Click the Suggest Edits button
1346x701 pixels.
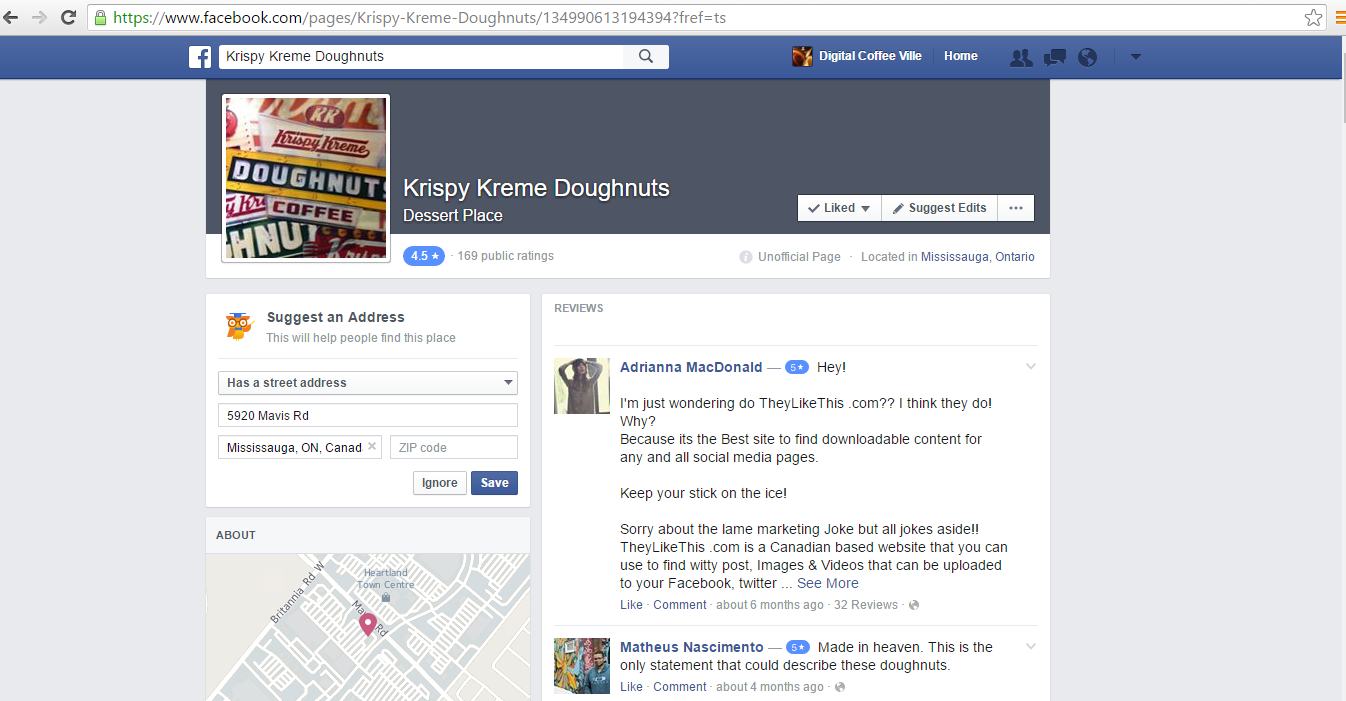click(939, 208)
